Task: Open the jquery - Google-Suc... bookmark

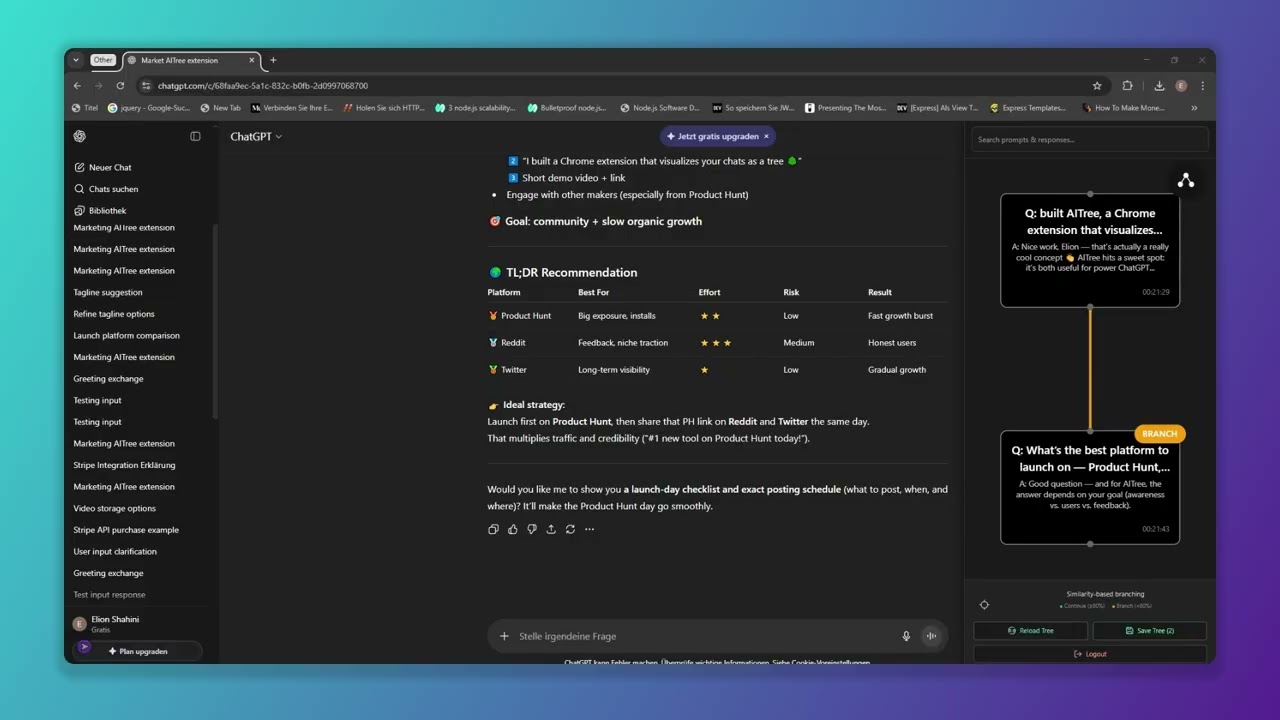Action: click(x=149, y=108)
